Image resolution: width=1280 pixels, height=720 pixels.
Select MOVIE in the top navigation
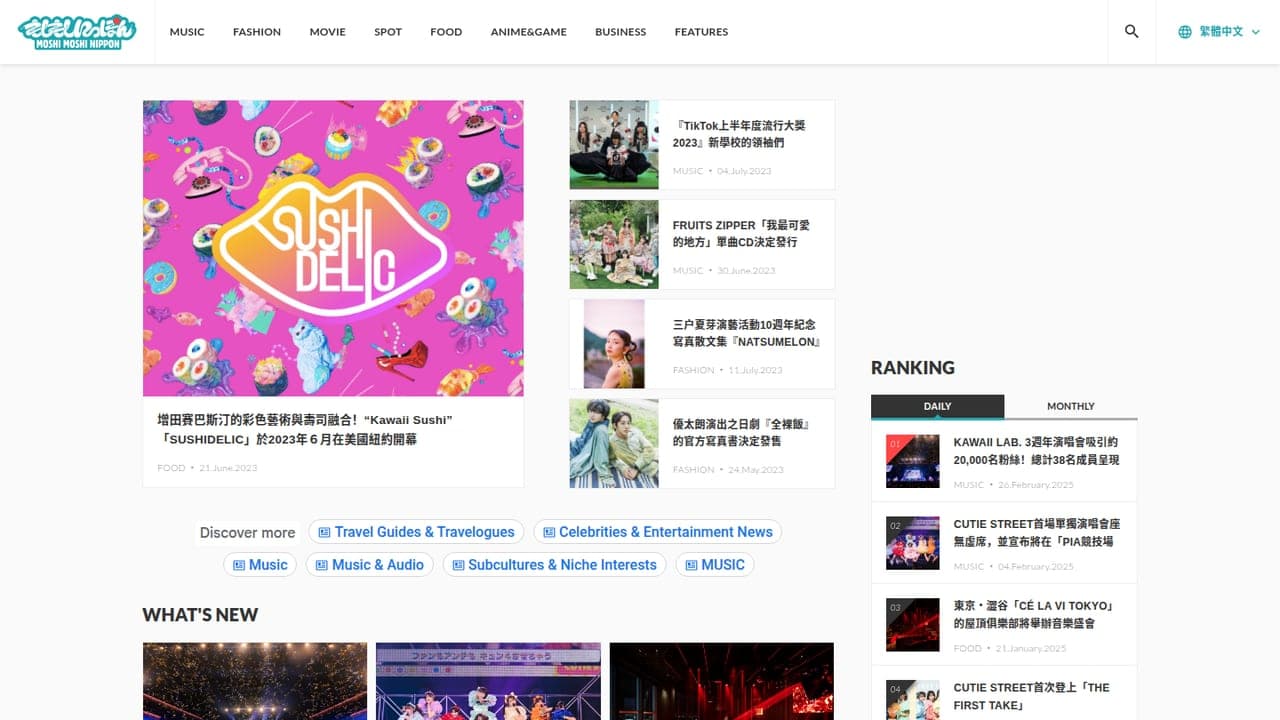(328, 32)
